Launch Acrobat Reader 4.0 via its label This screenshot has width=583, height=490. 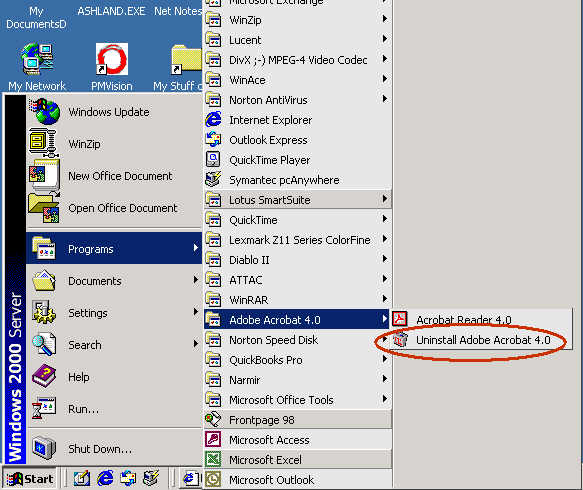[x=464, y=320]
